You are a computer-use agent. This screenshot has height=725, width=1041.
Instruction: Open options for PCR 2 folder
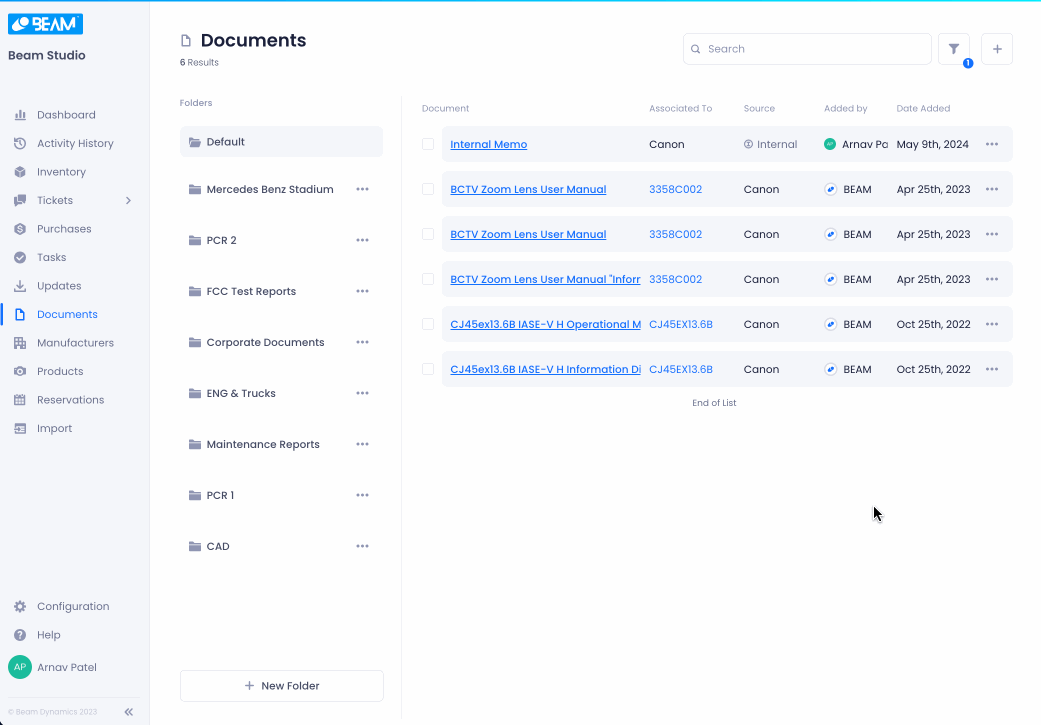click(362, 240)
